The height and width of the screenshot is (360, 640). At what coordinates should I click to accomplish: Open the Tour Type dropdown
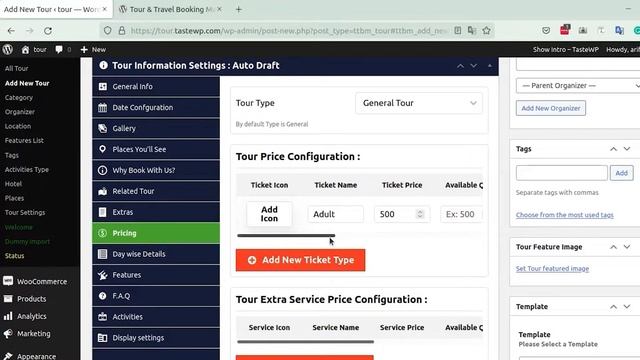(419, 103)
